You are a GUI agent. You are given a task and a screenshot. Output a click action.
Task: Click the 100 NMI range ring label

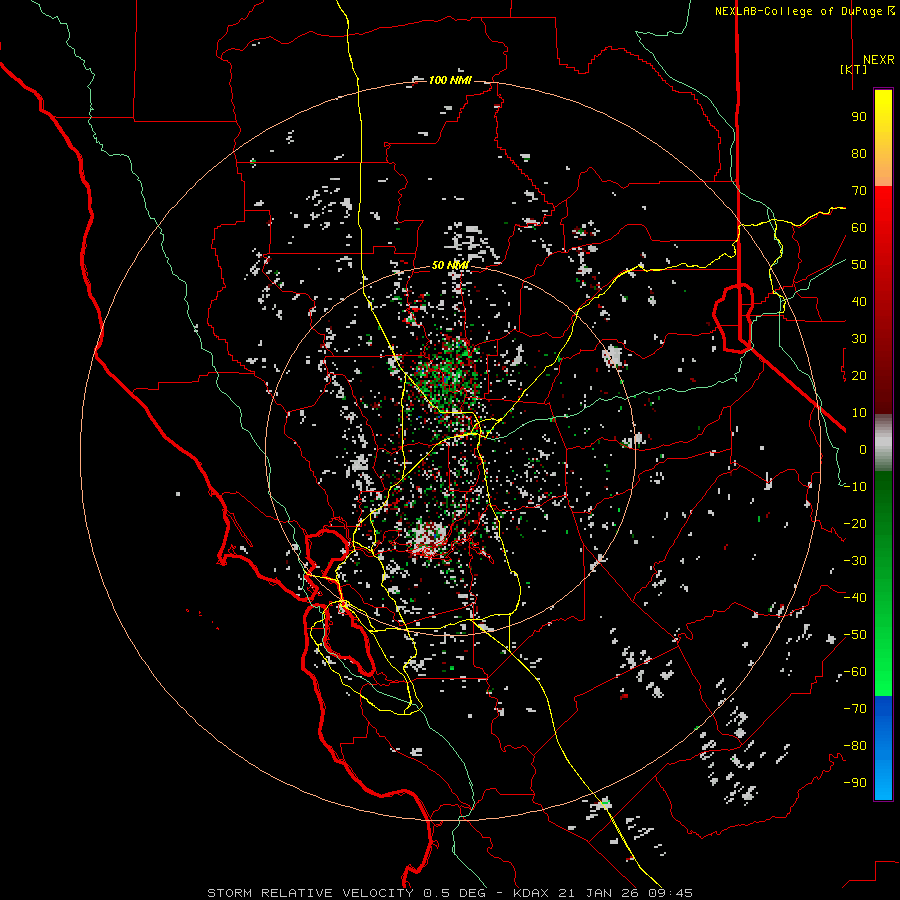(x=450, y=80)
